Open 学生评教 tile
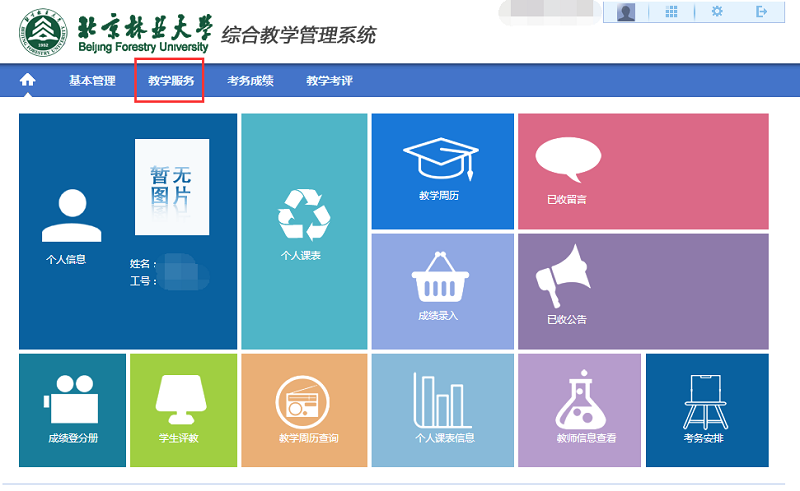This screenshot has height=491, width=800. click(x=183, y=409)
